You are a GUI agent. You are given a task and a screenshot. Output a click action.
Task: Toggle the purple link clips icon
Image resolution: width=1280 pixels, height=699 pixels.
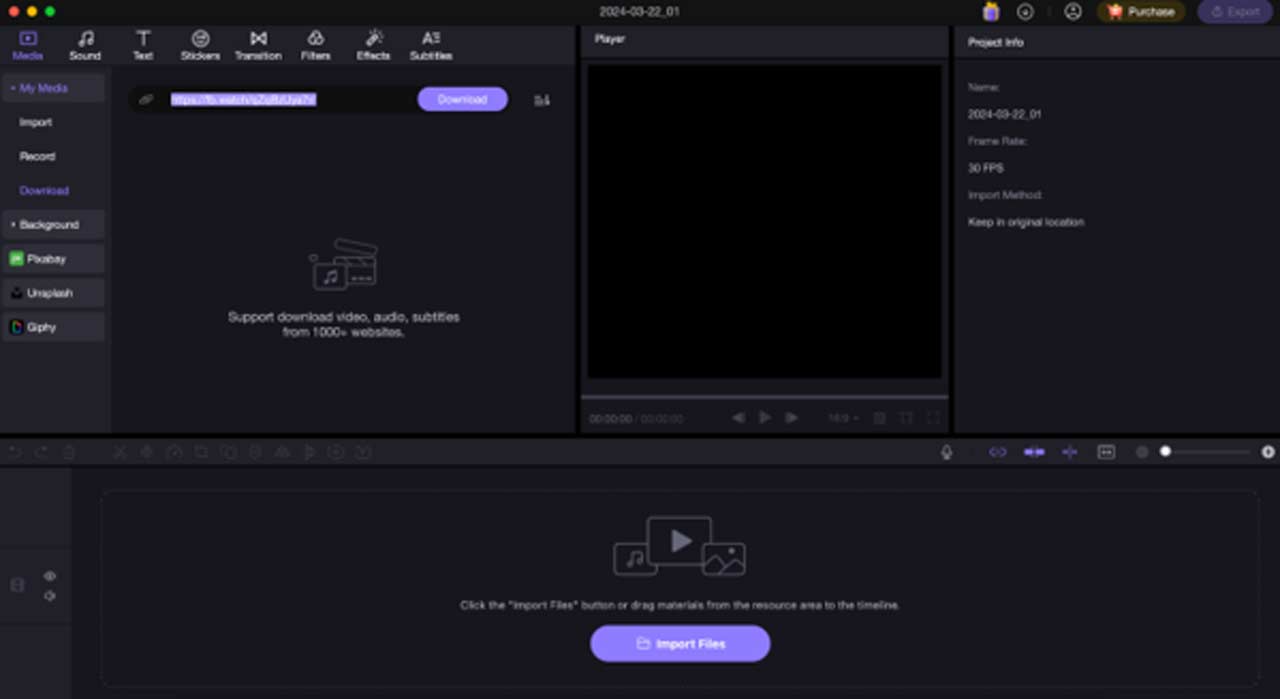[997, 452]
